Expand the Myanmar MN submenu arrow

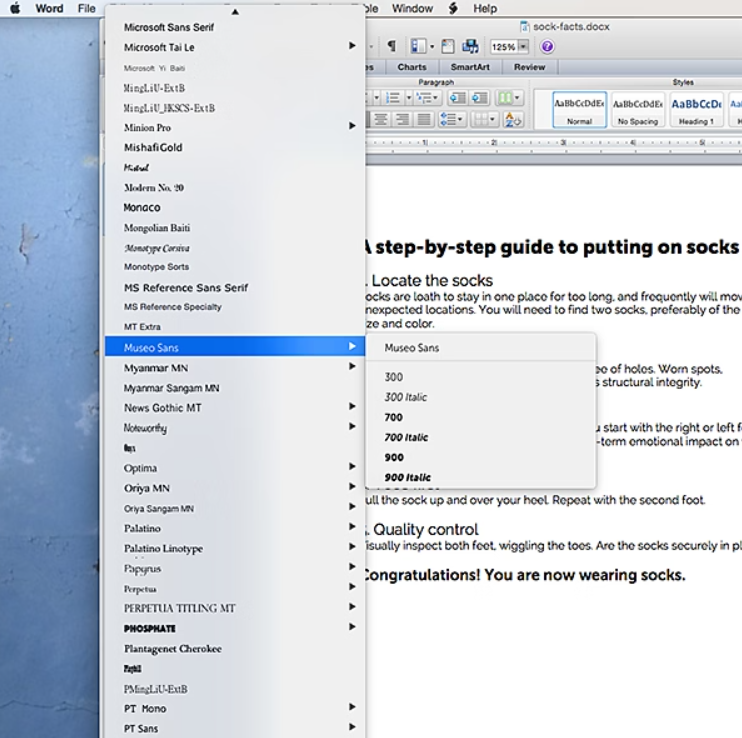coord(352,366)
